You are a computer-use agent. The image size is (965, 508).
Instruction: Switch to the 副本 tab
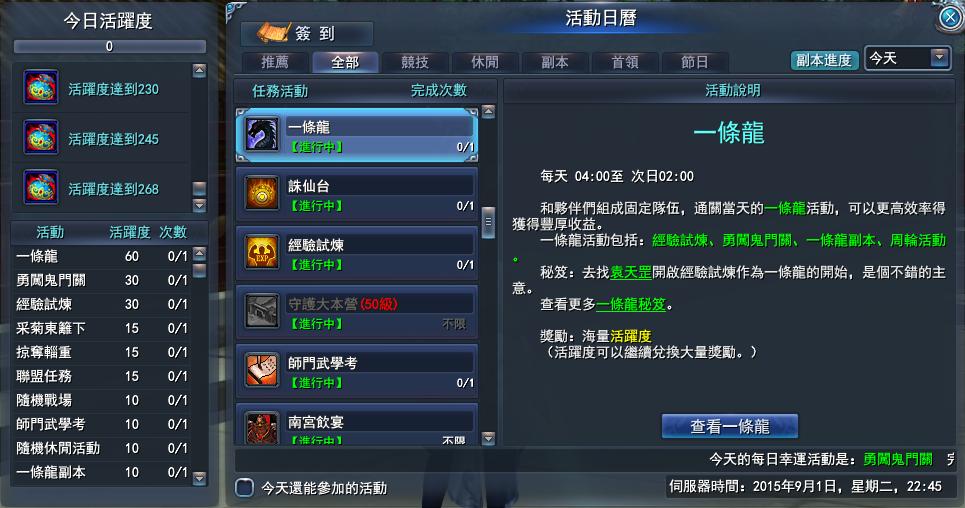555,62
